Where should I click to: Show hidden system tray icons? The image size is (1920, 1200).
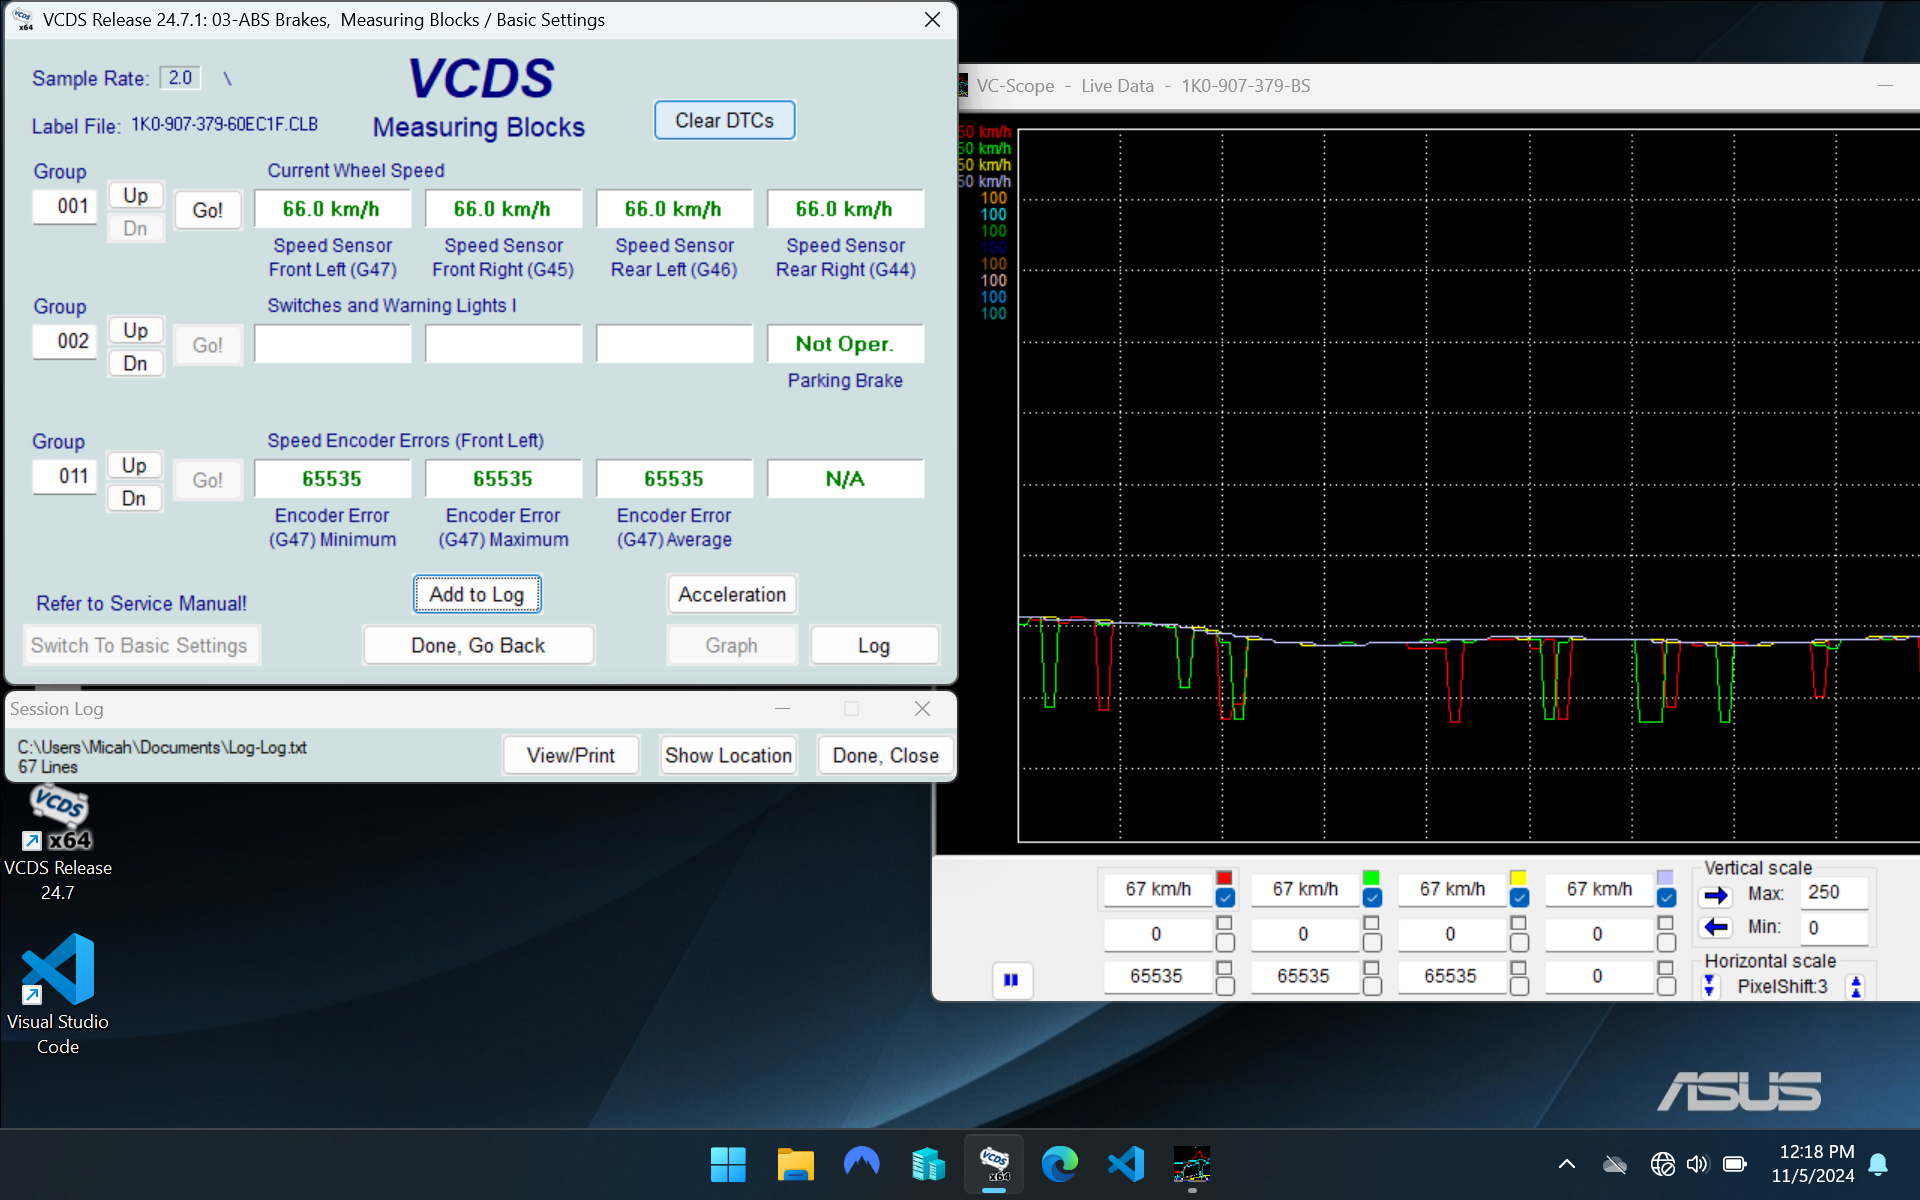coord(1567,1164)
